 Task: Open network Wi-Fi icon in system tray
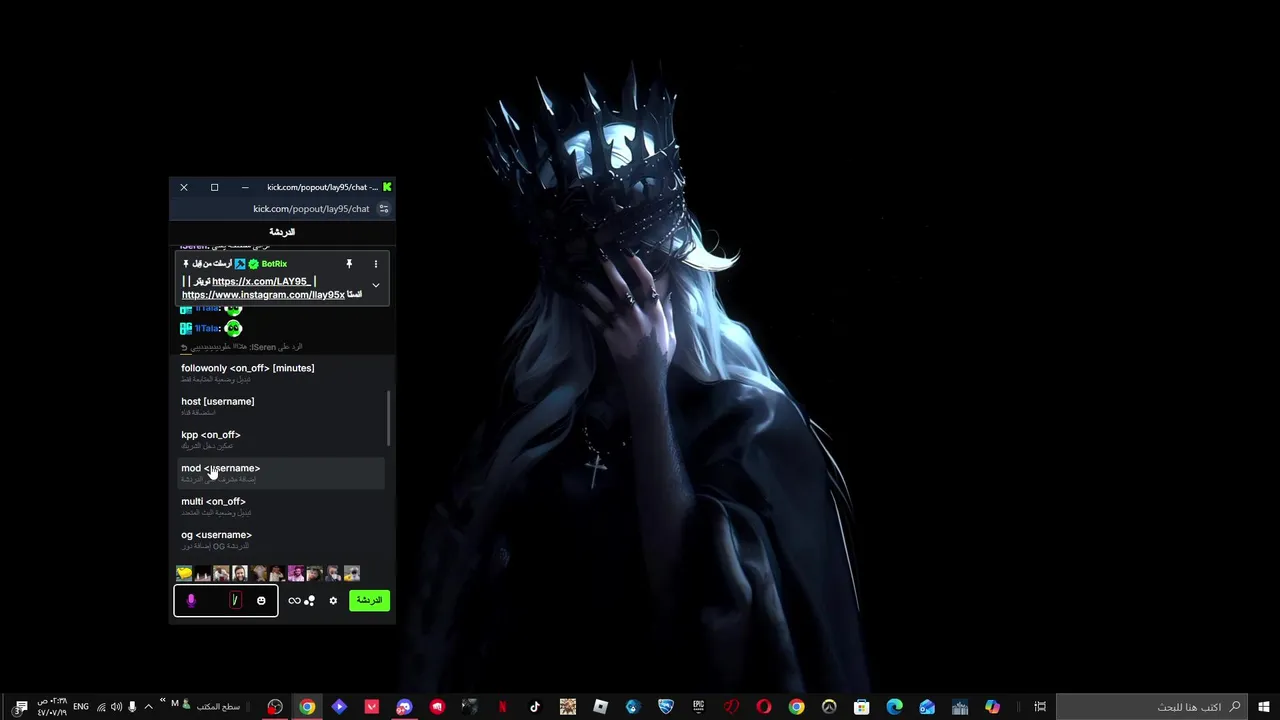point(101,707)
